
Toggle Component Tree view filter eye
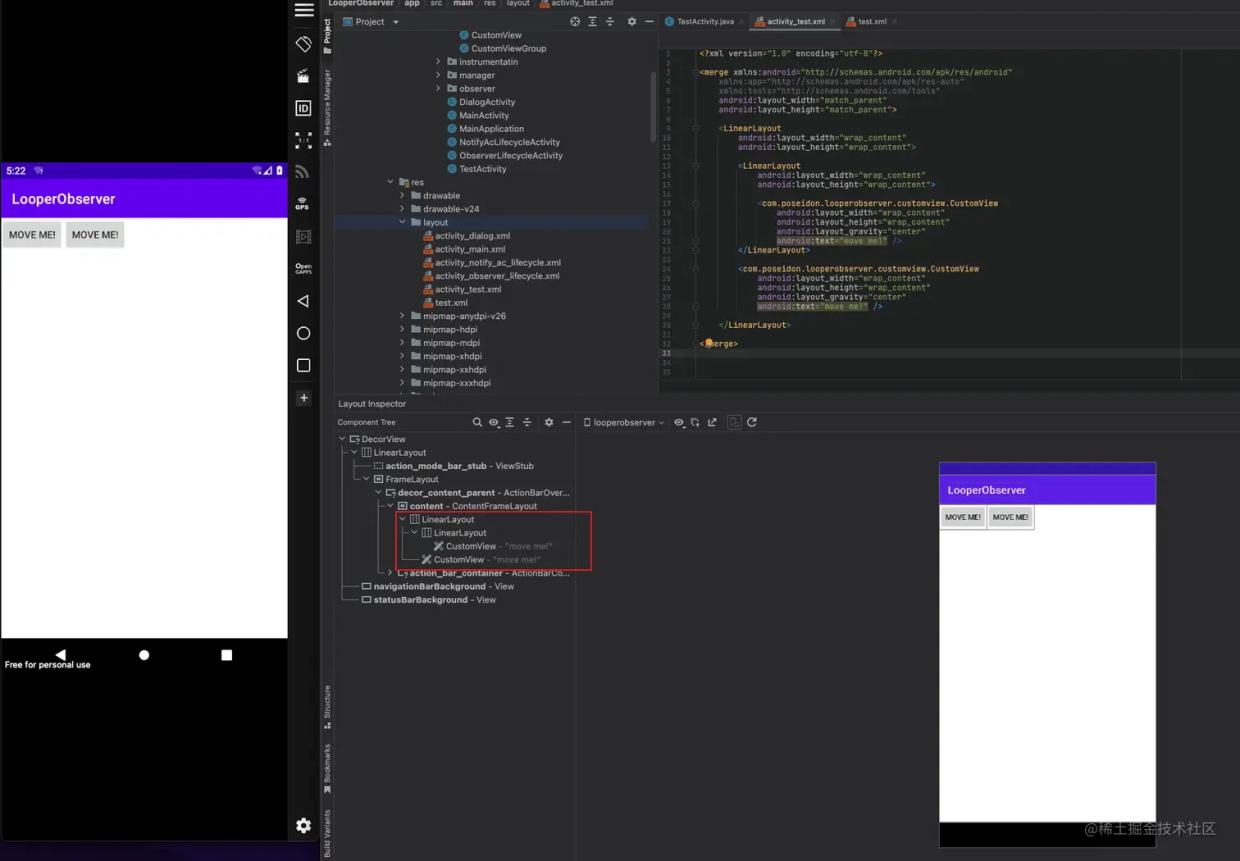click(494, 423)
